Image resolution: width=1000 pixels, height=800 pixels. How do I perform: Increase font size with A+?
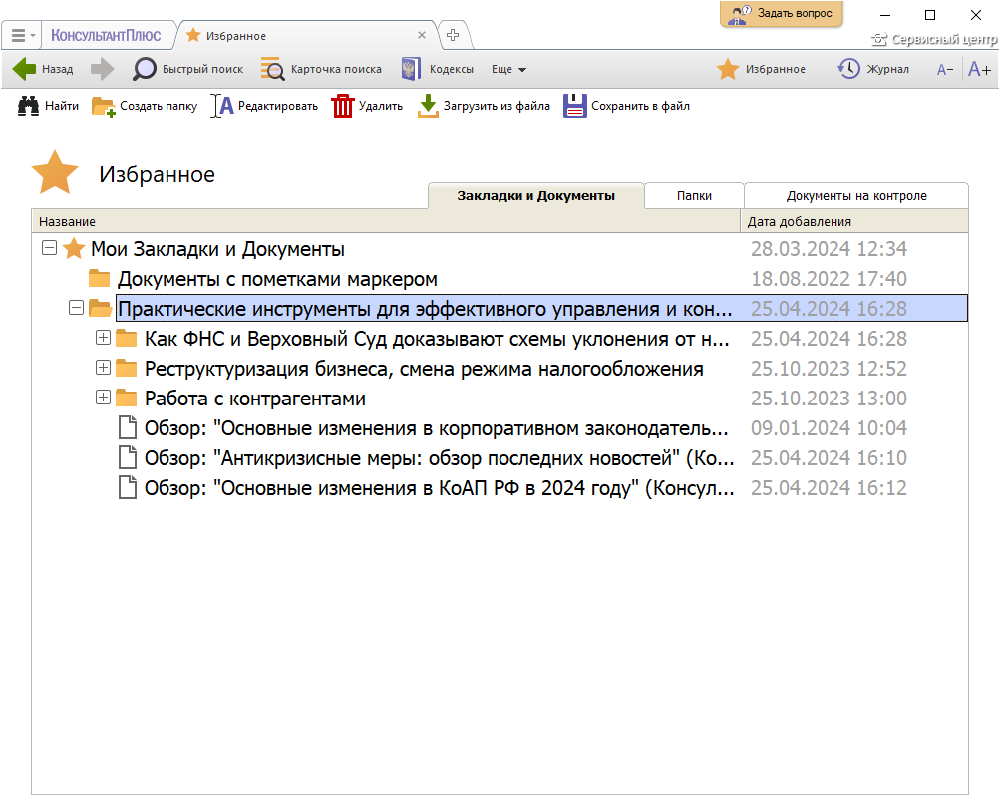tap(980, 69)
